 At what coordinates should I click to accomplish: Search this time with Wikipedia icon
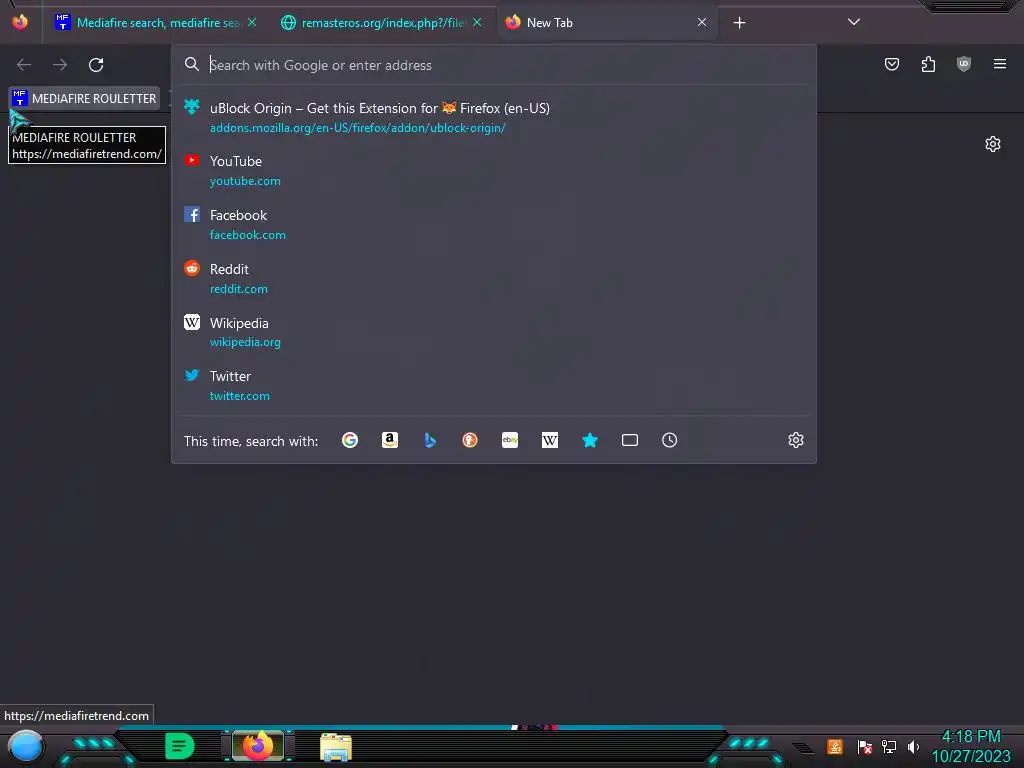point(550,440)
